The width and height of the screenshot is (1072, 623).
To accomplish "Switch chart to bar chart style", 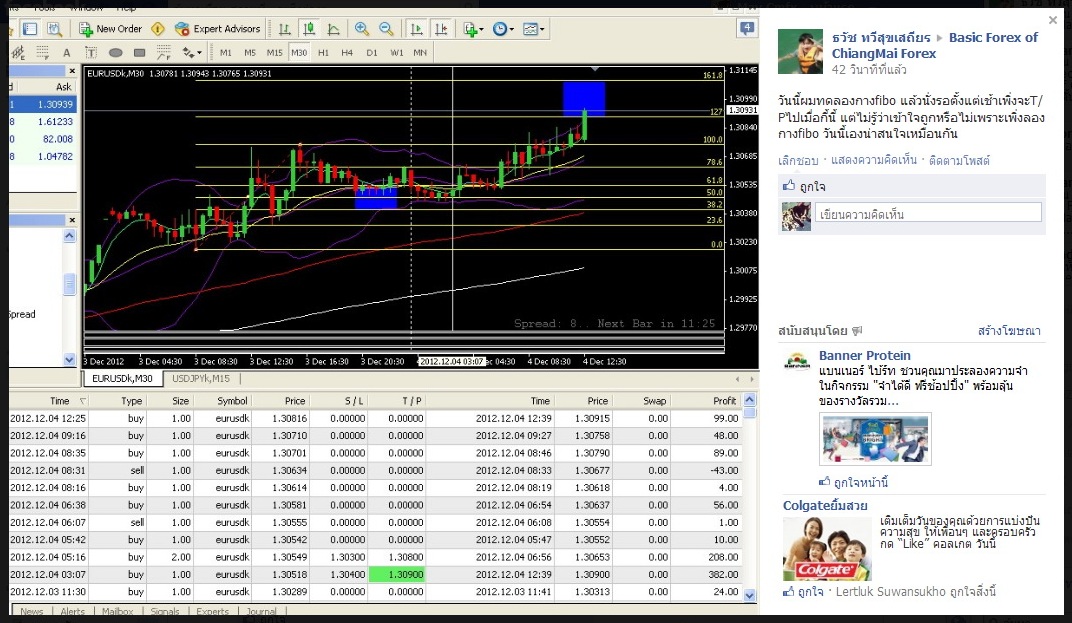I will pyautogui.click(x=284, y=29).
